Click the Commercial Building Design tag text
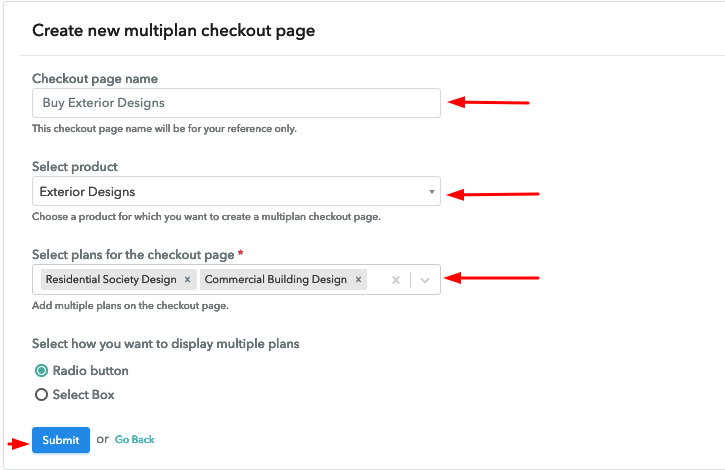This screenshot has height=470, width=725. click(x=275, y=280)
